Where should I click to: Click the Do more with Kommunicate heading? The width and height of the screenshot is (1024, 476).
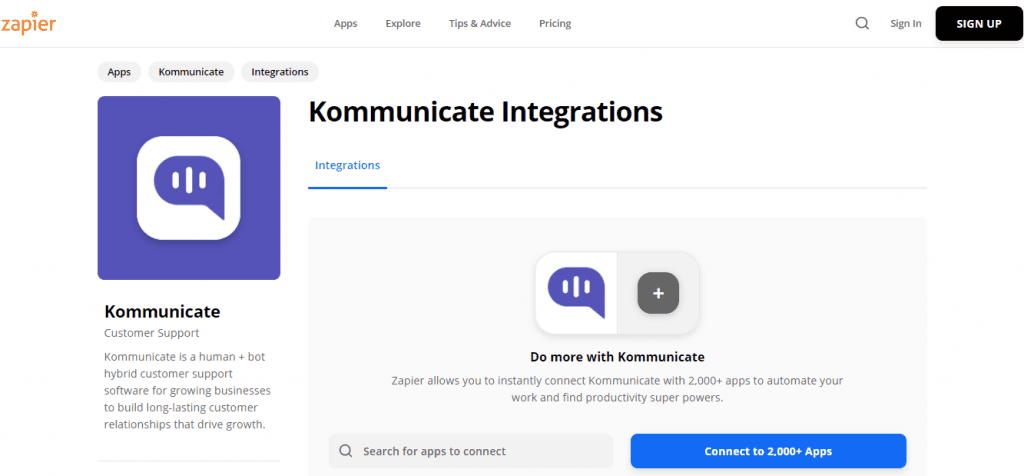click(x=617, y=357)
